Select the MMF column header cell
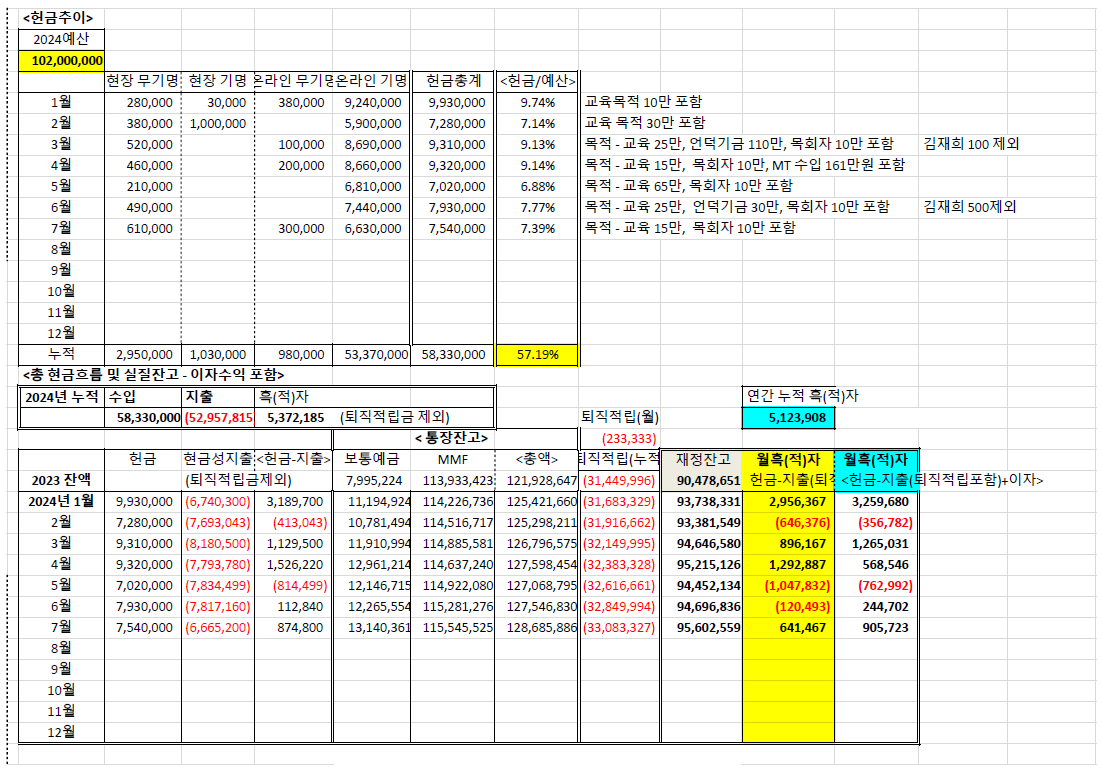The height and width of the screenshot is (771, 1103). [x=452, y=459]
